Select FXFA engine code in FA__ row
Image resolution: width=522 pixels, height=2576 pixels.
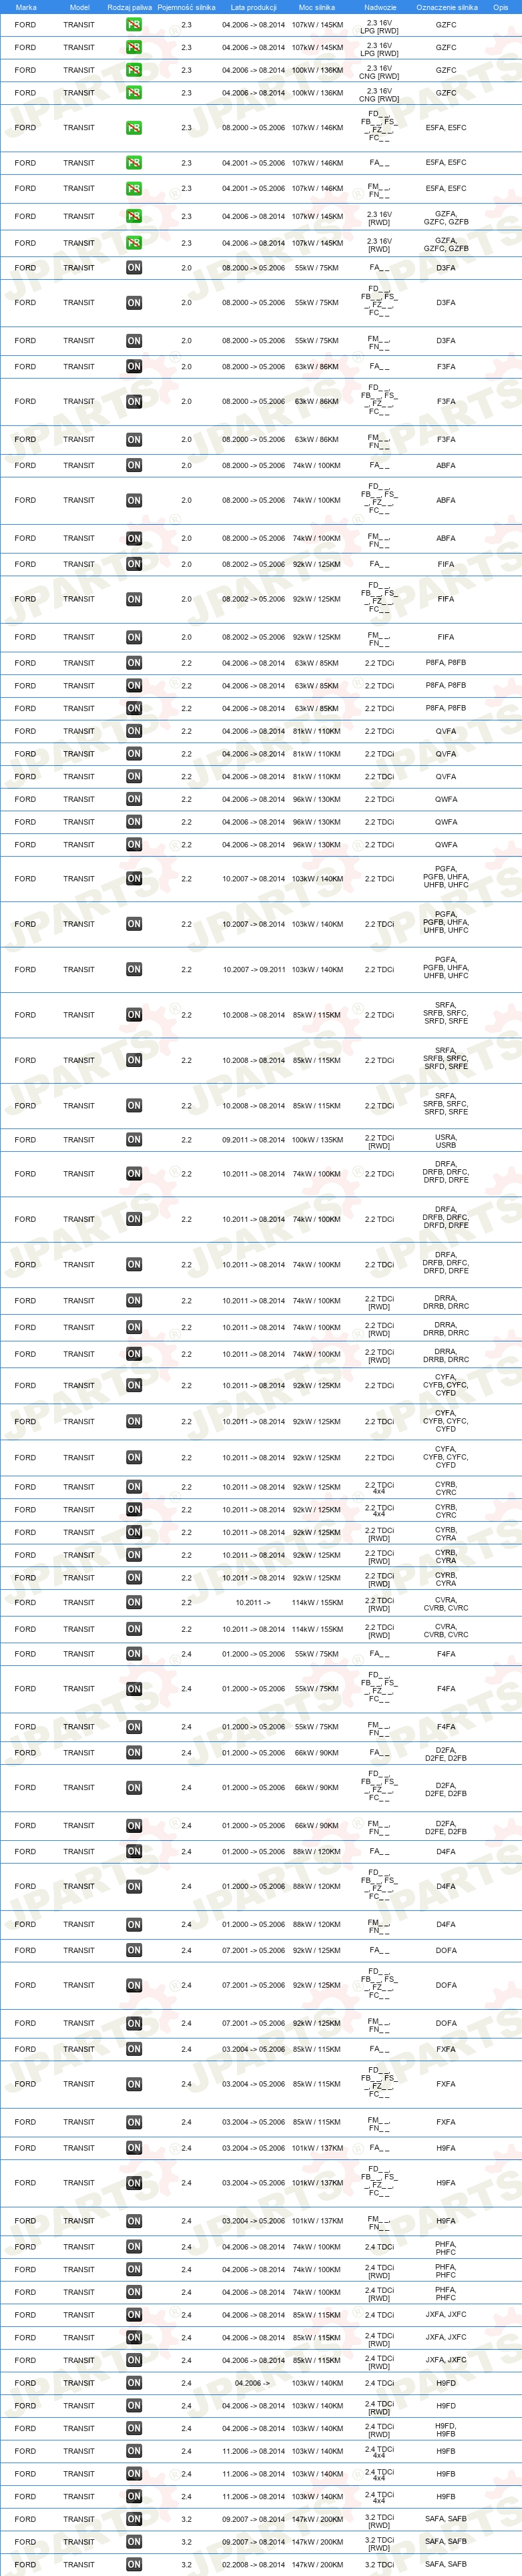(446, 2050)
